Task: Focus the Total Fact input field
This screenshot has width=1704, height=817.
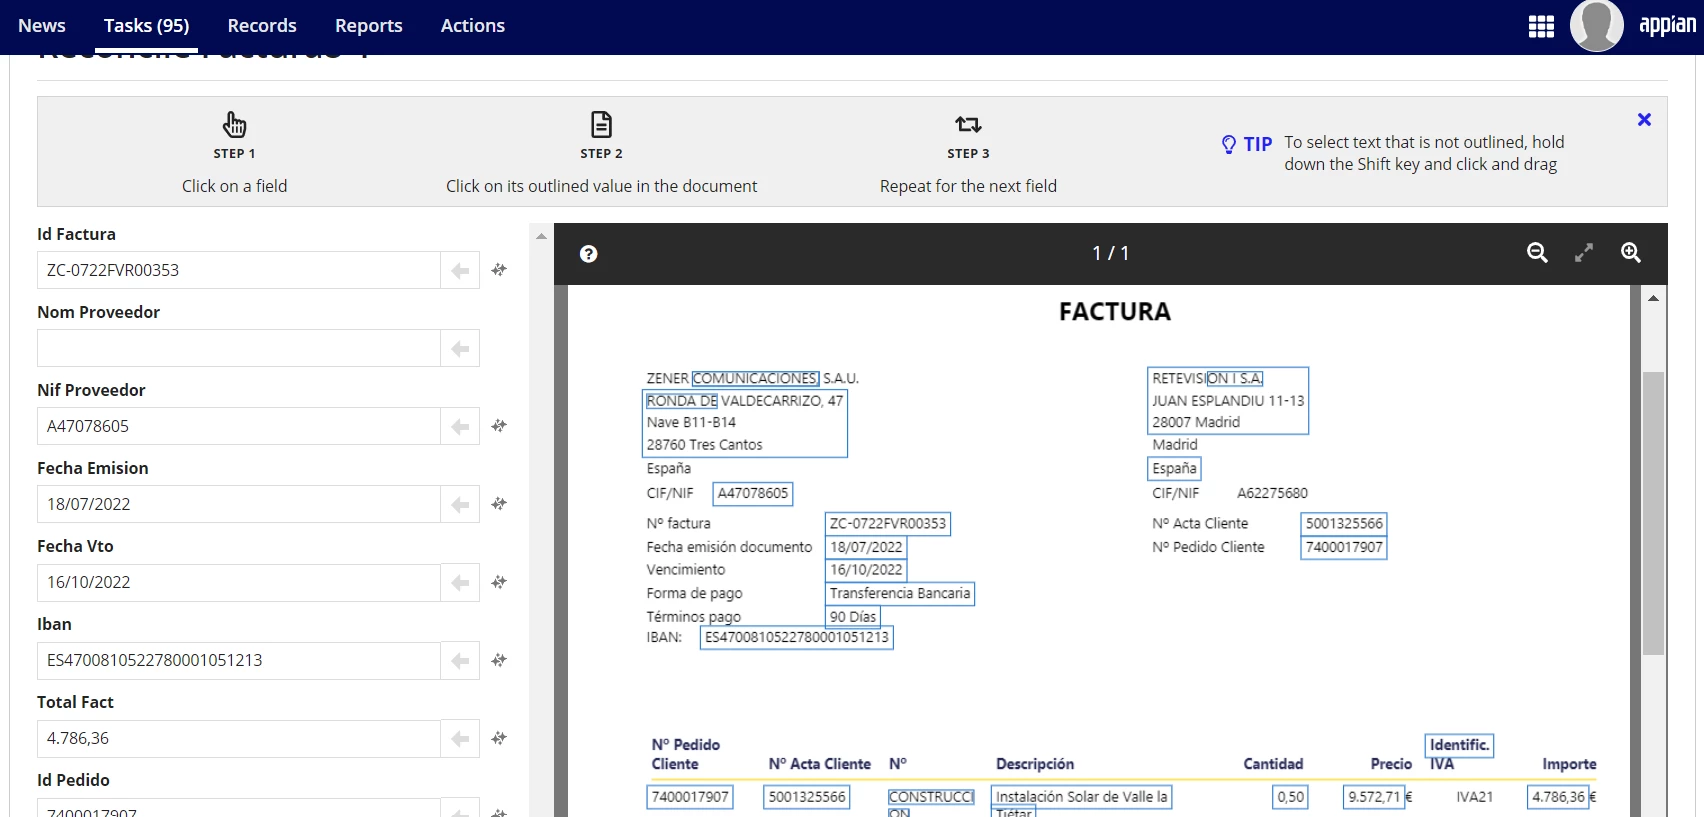Action: coord(239,738)
